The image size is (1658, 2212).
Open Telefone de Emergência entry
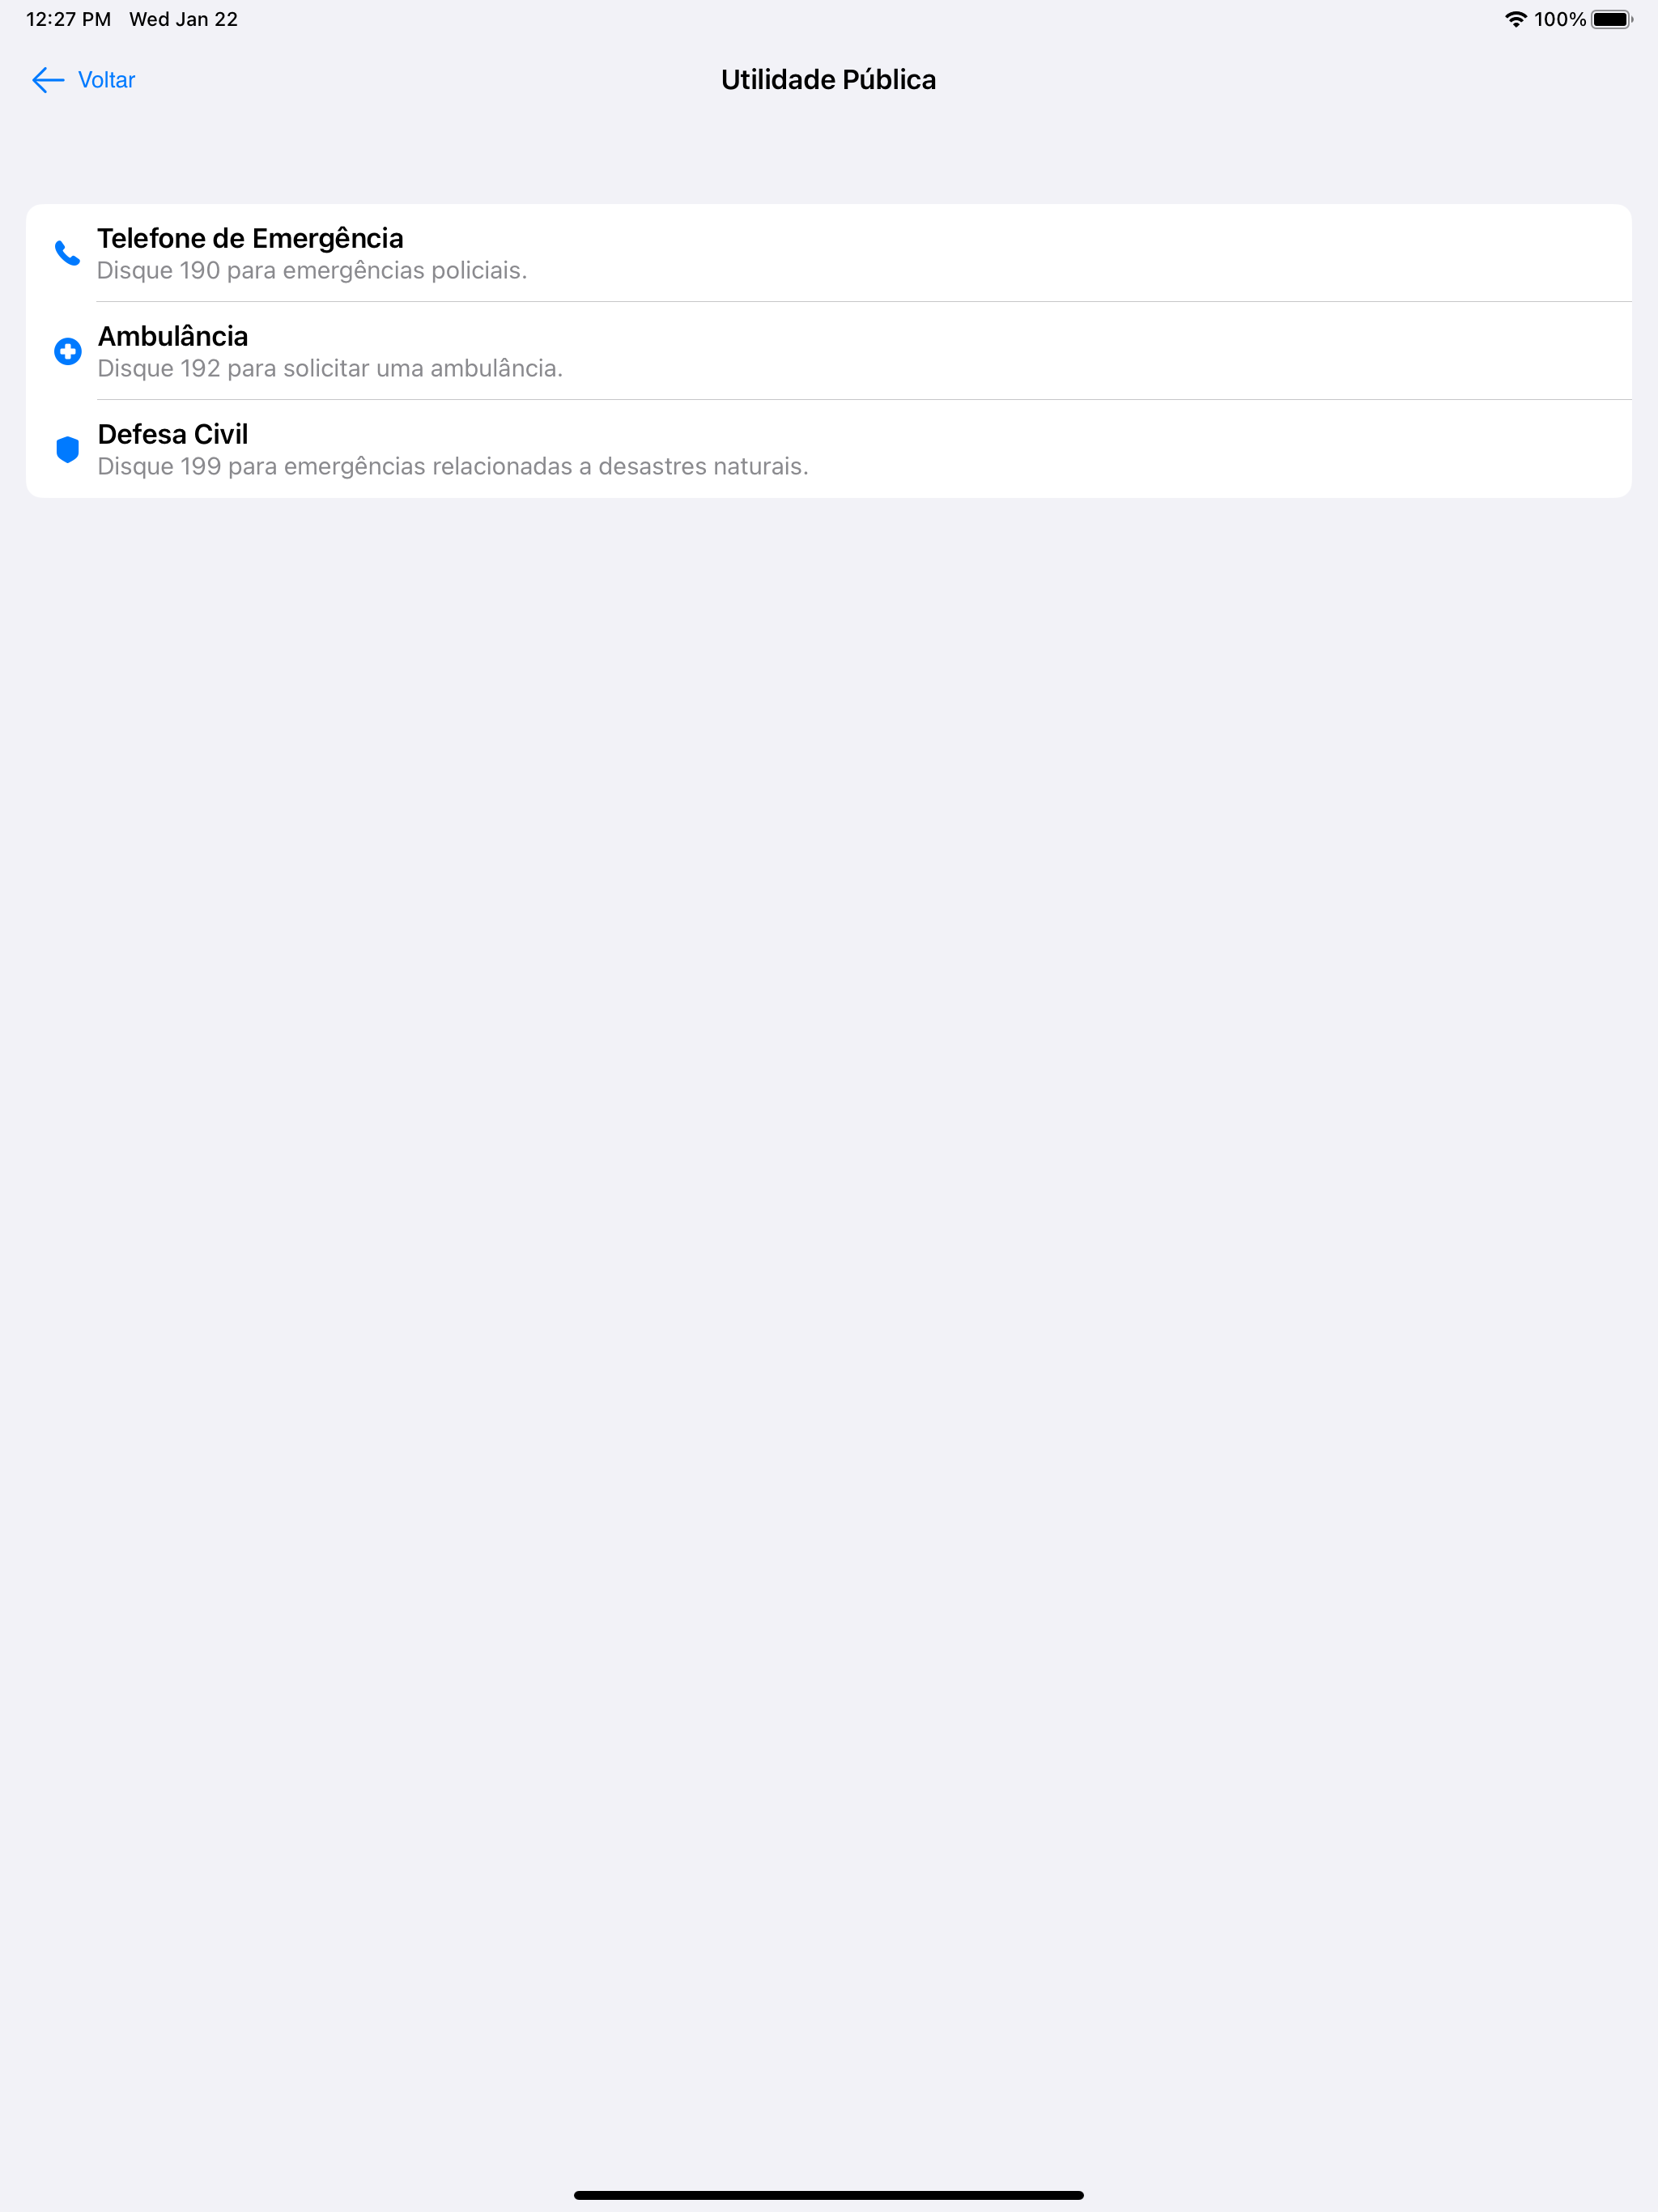click(x=829, y=253)
